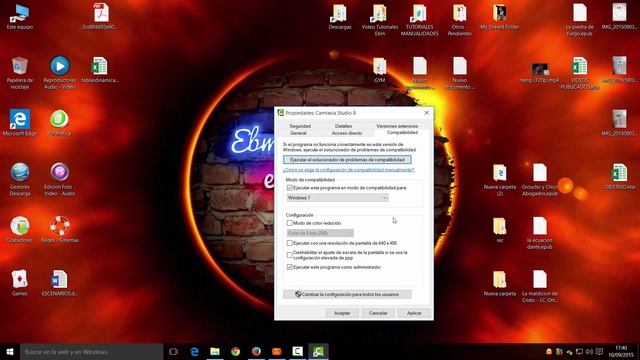Select La maldicion de Cristo file icon
The width and height of the screenshot is (640, 360).
[x=540, y=286]
